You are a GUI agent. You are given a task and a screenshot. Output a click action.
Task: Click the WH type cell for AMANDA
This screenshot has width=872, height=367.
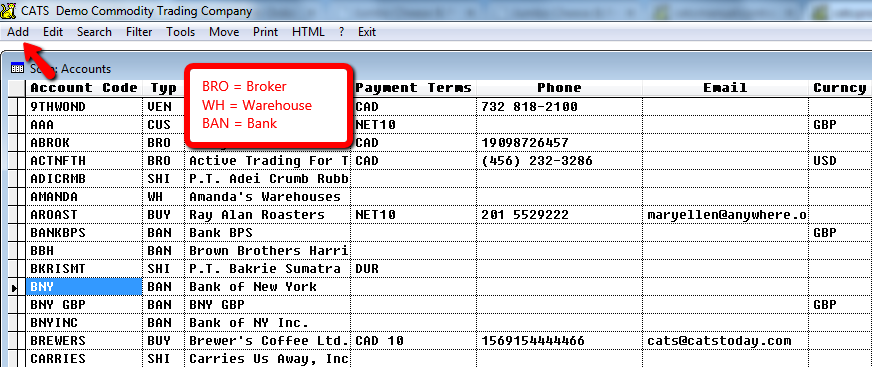point(163,197)
